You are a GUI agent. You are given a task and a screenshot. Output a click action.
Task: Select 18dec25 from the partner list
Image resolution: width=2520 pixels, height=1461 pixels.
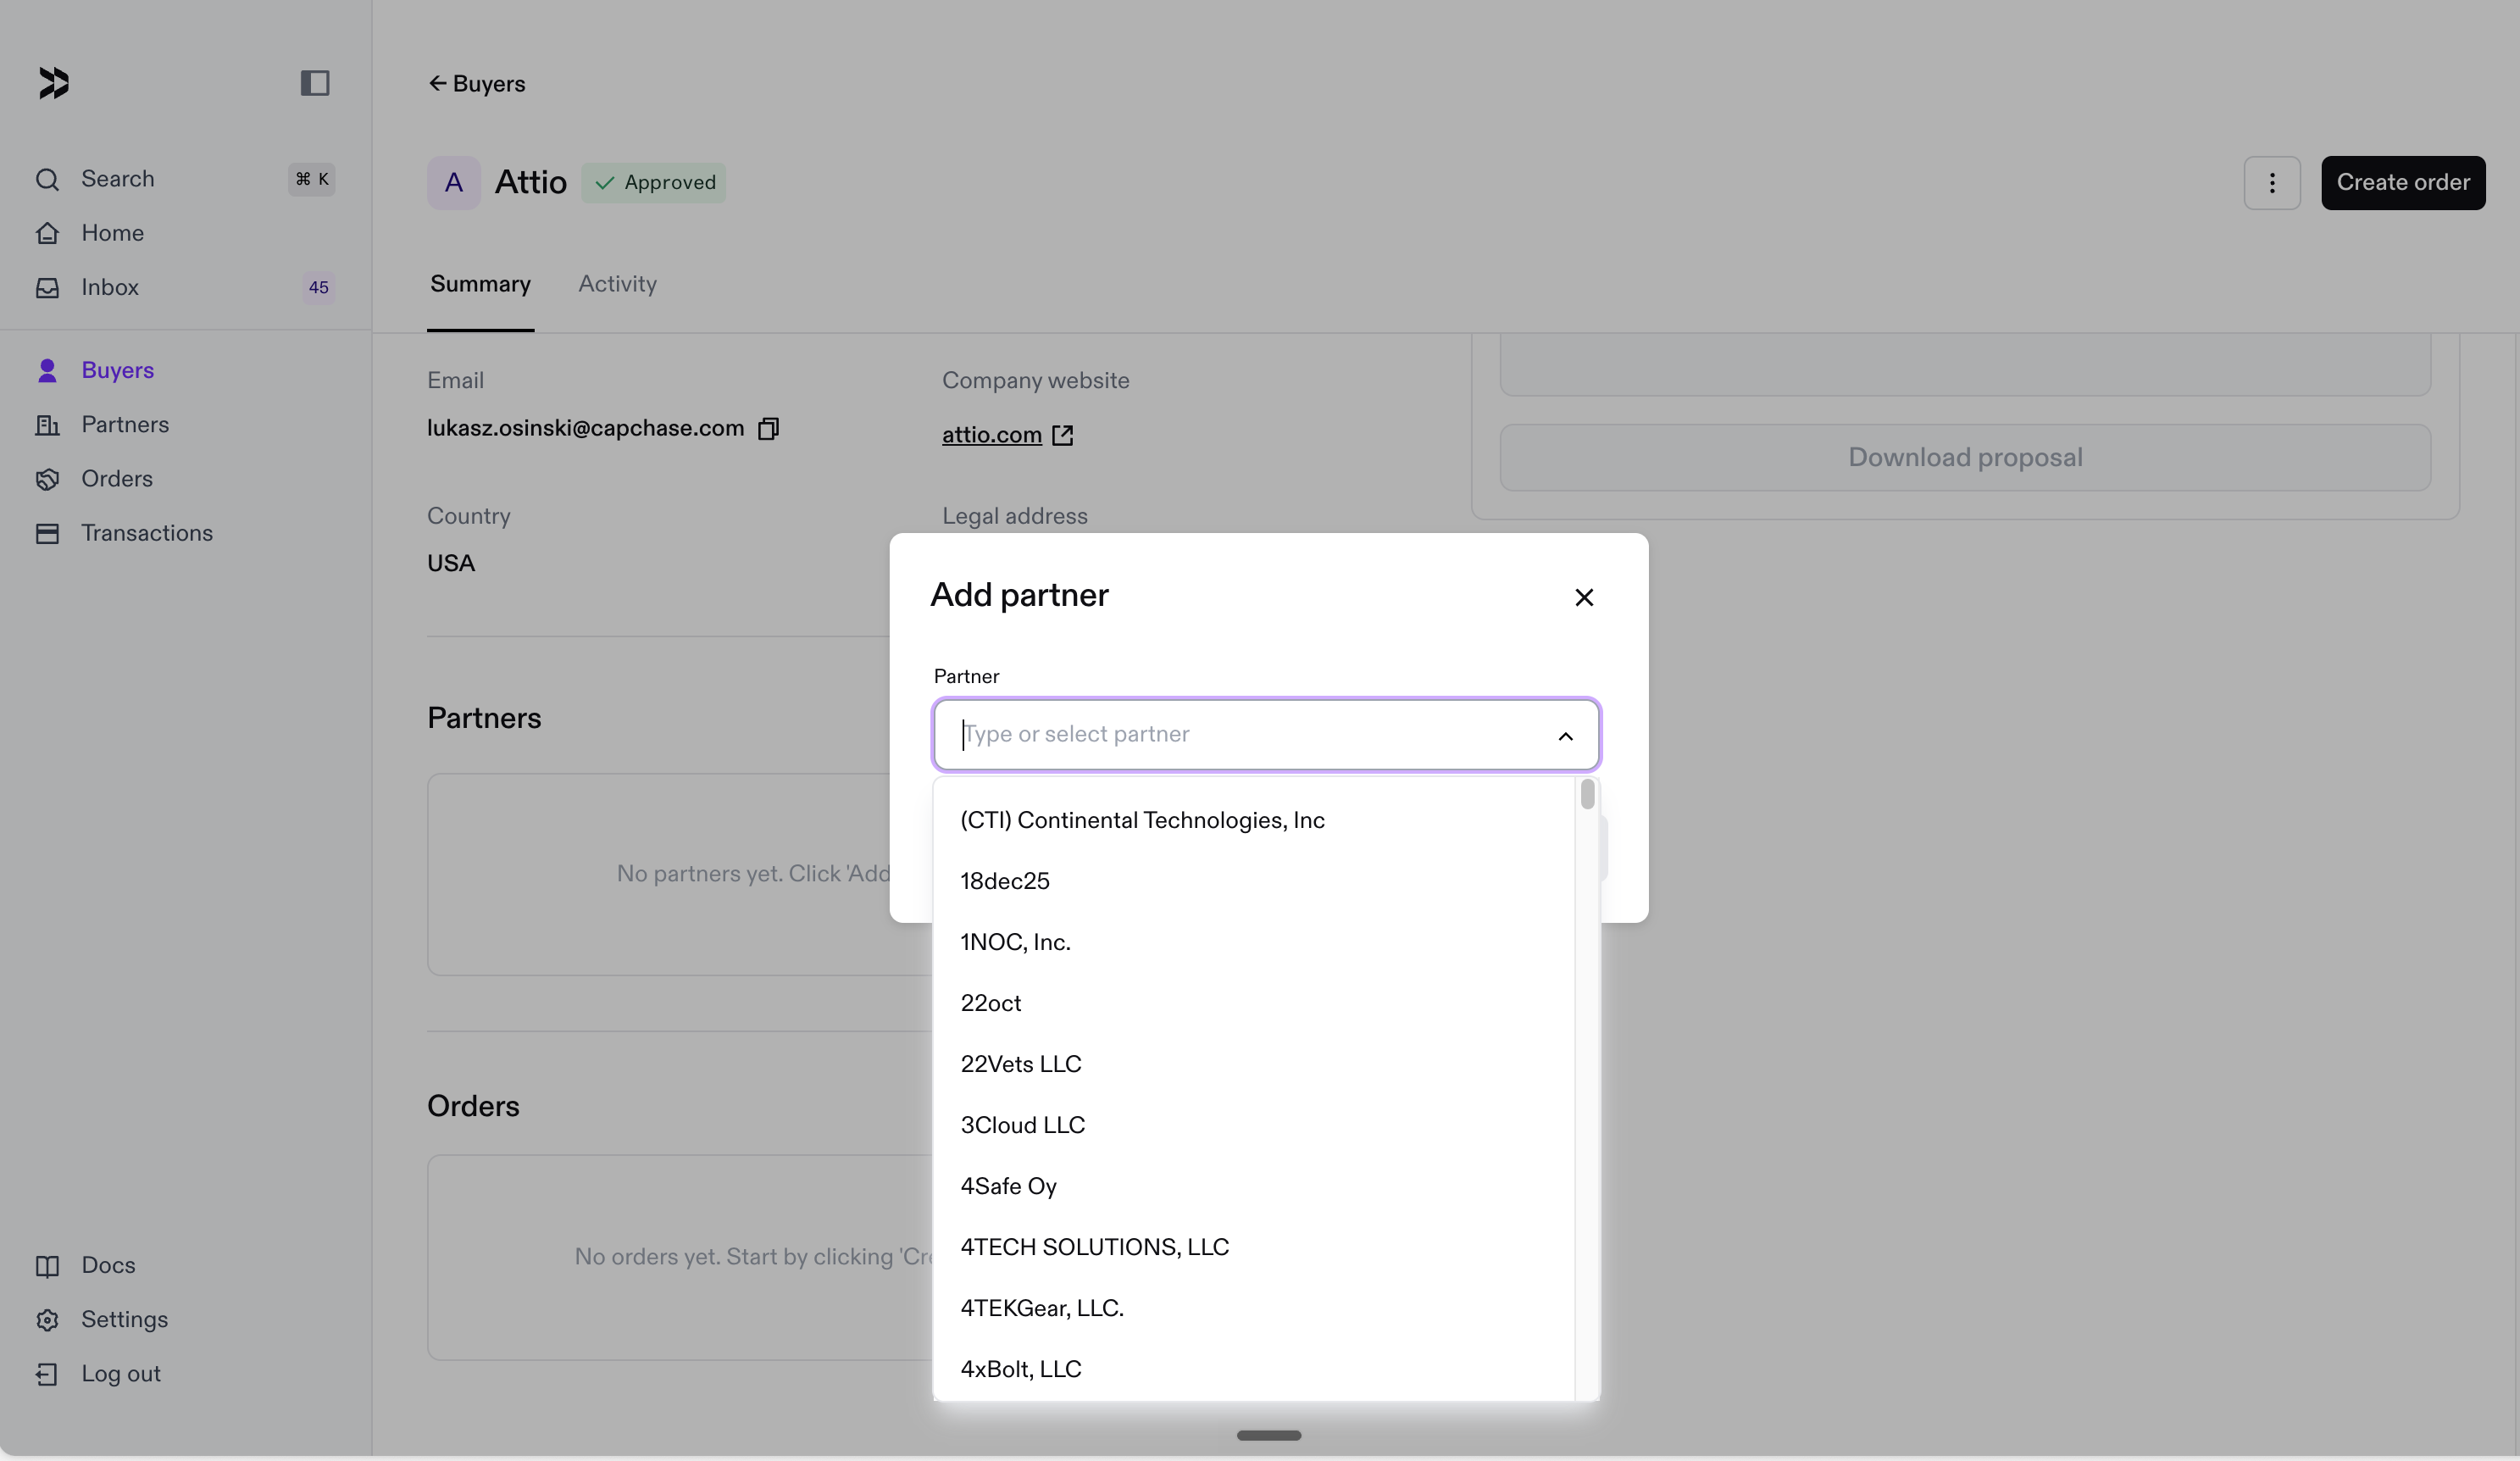[x=1254, y=881]
